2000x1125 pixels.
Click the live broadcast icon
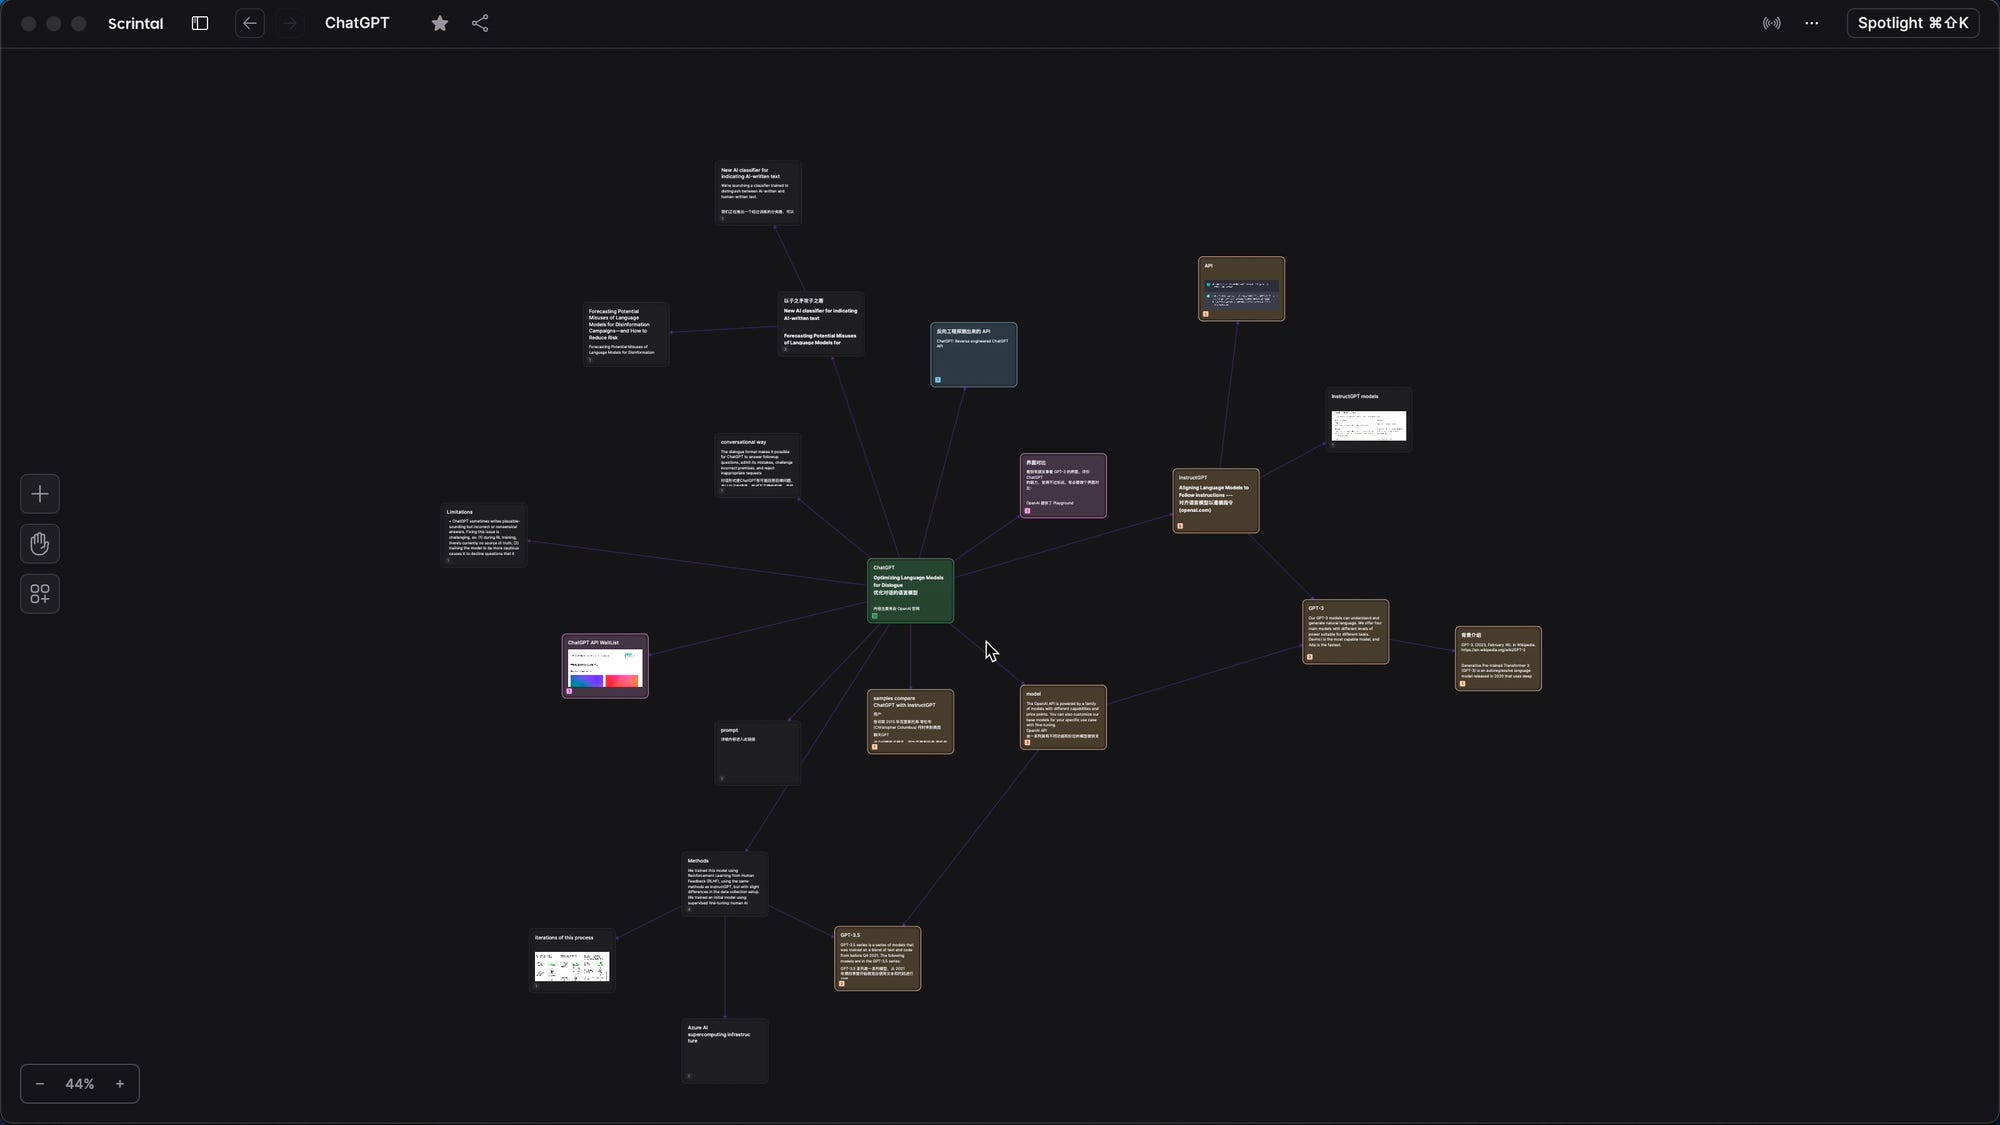click(1771, 23)
